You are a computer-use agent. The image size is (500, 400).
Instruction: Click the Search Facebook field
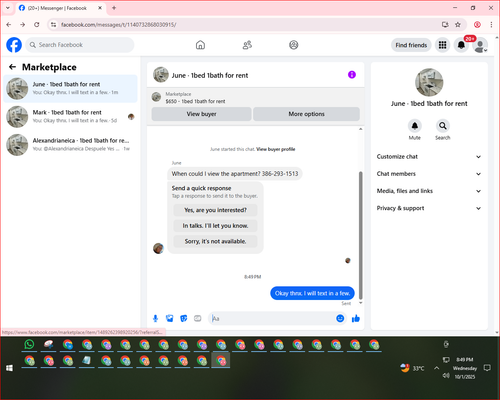click(80, 45)
